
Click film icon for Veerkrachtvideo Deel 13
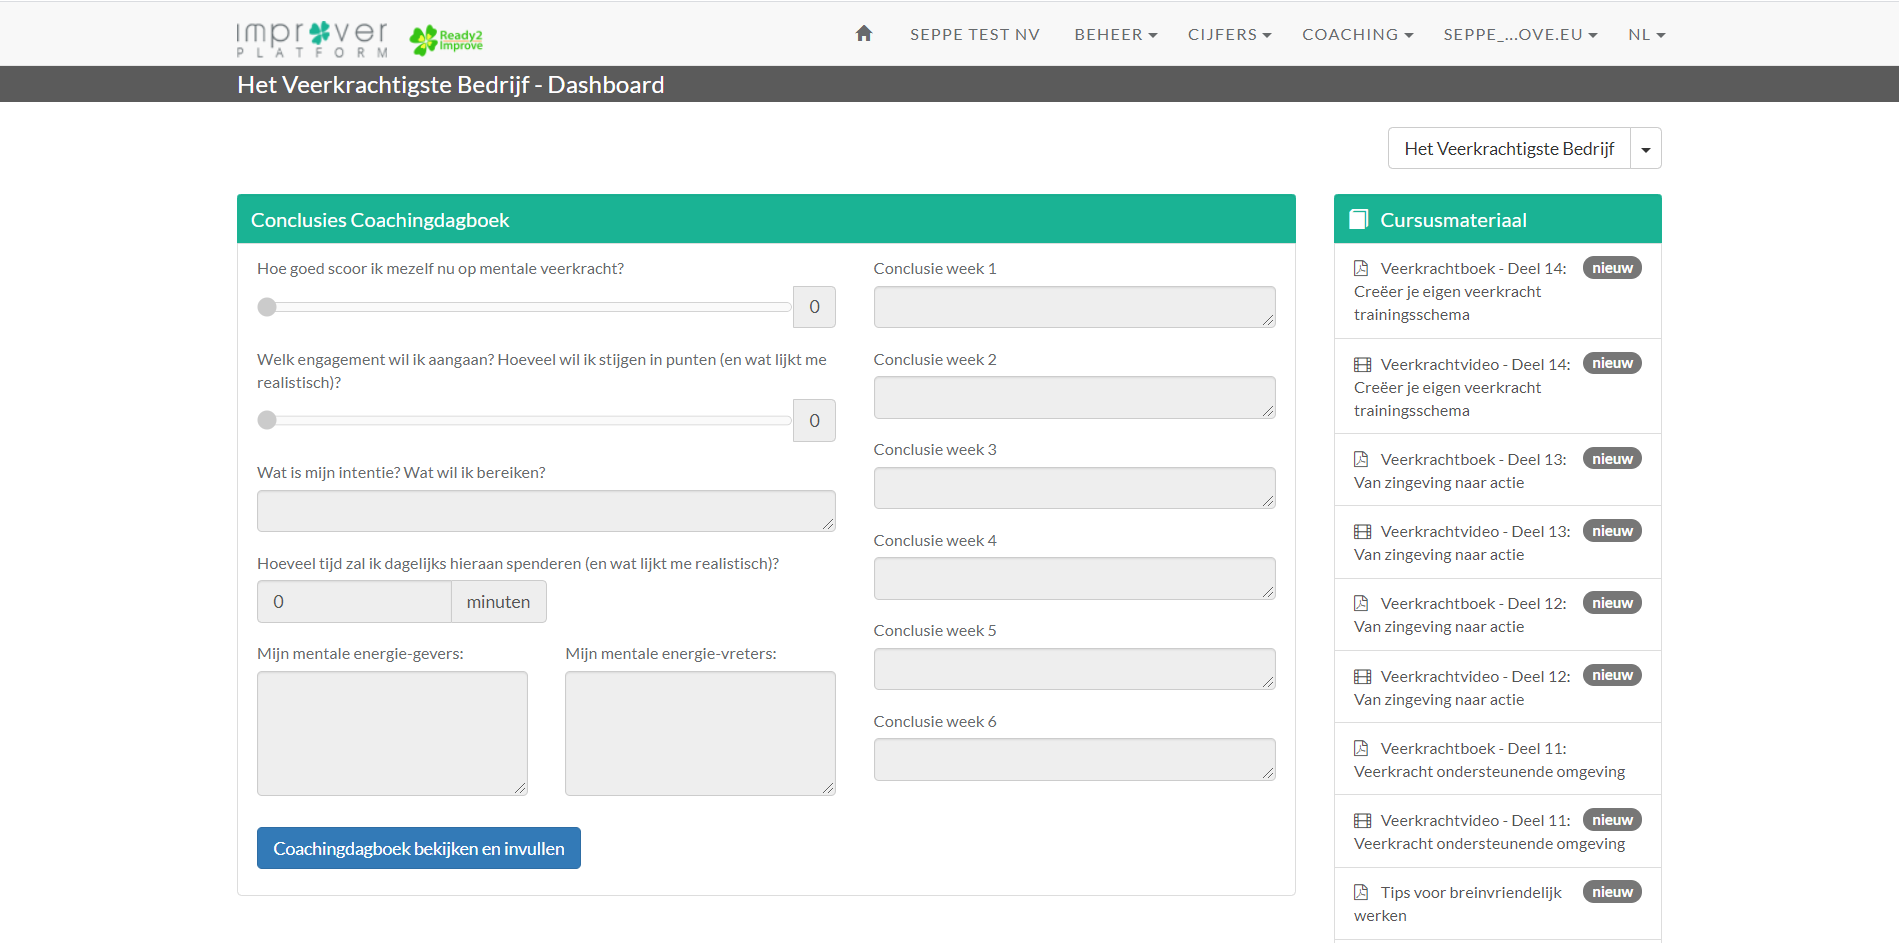coord(1362,532)
